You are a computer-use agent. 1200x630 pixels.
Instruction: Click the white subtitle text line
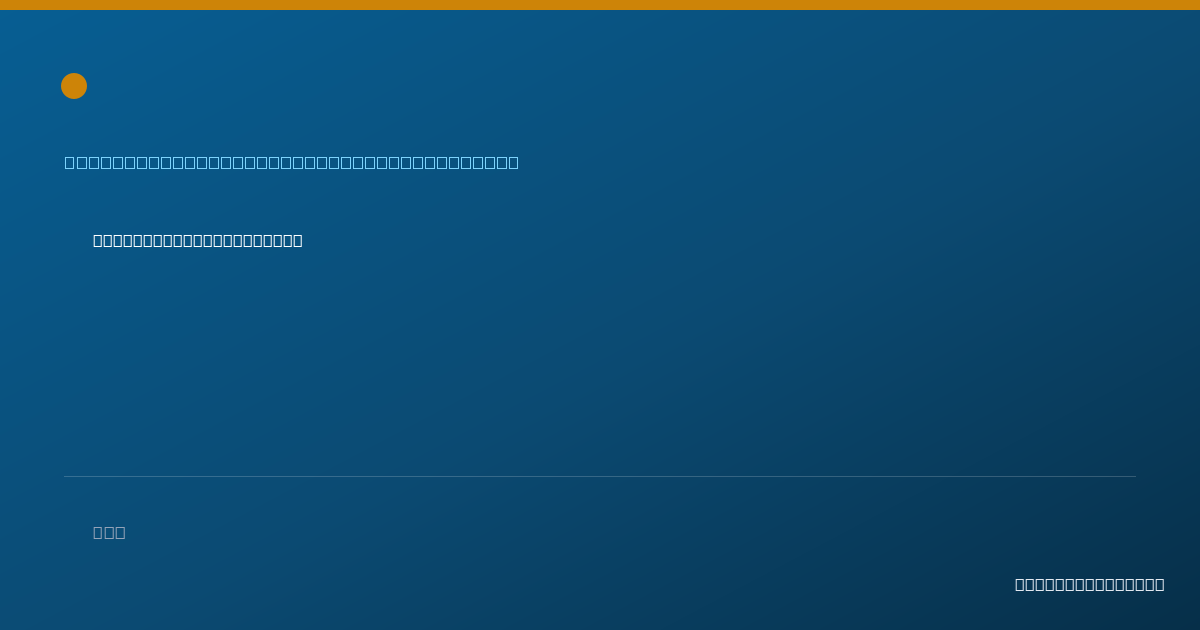pos(198,240)
